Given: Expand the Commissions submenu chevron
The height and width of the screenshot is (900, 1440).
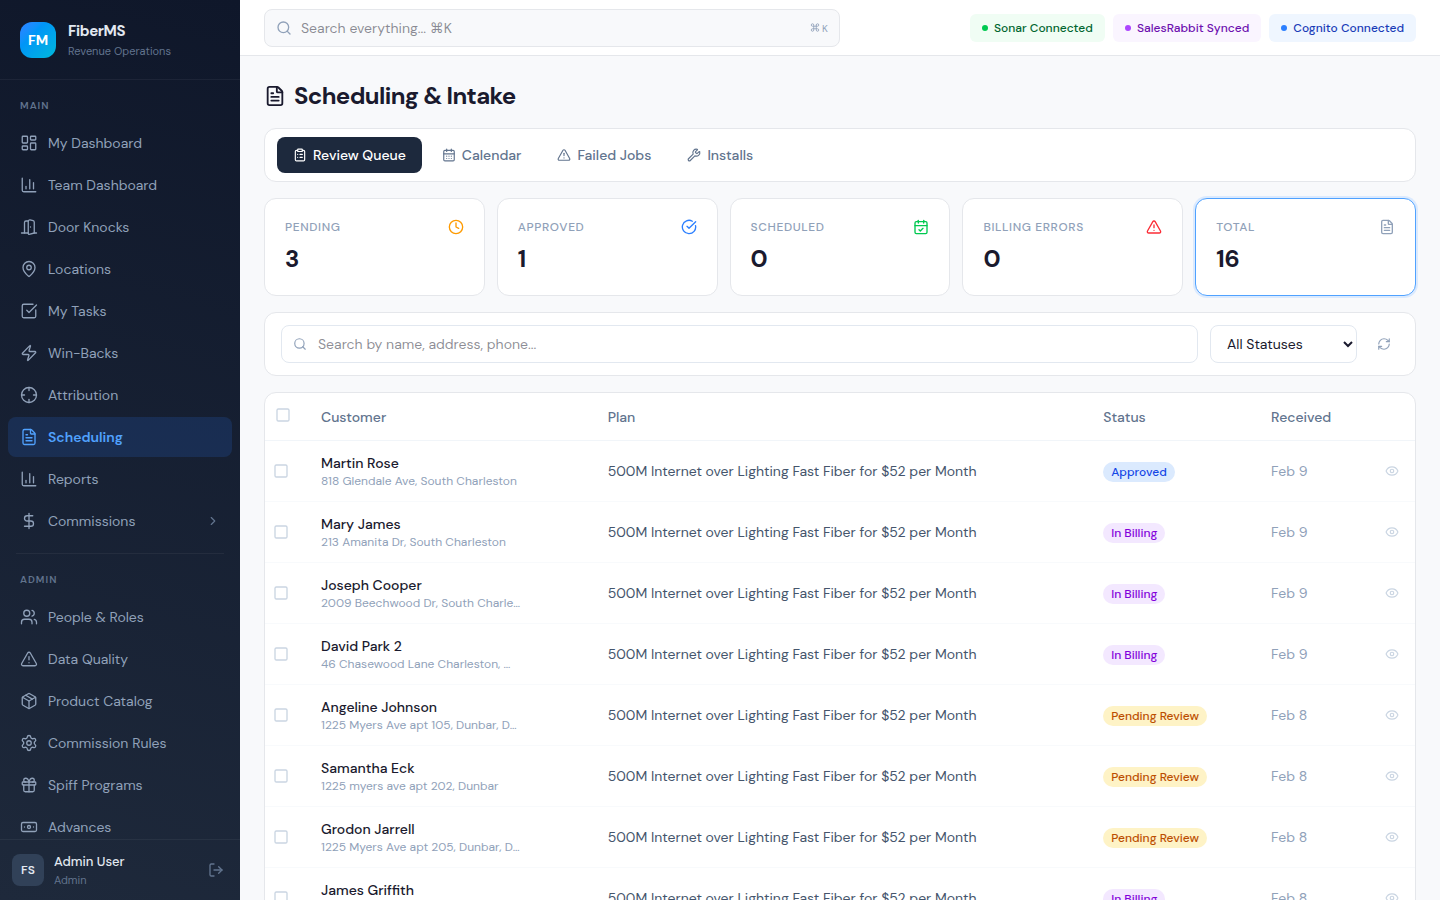Looking at the screenshot, I should [213, 521].
